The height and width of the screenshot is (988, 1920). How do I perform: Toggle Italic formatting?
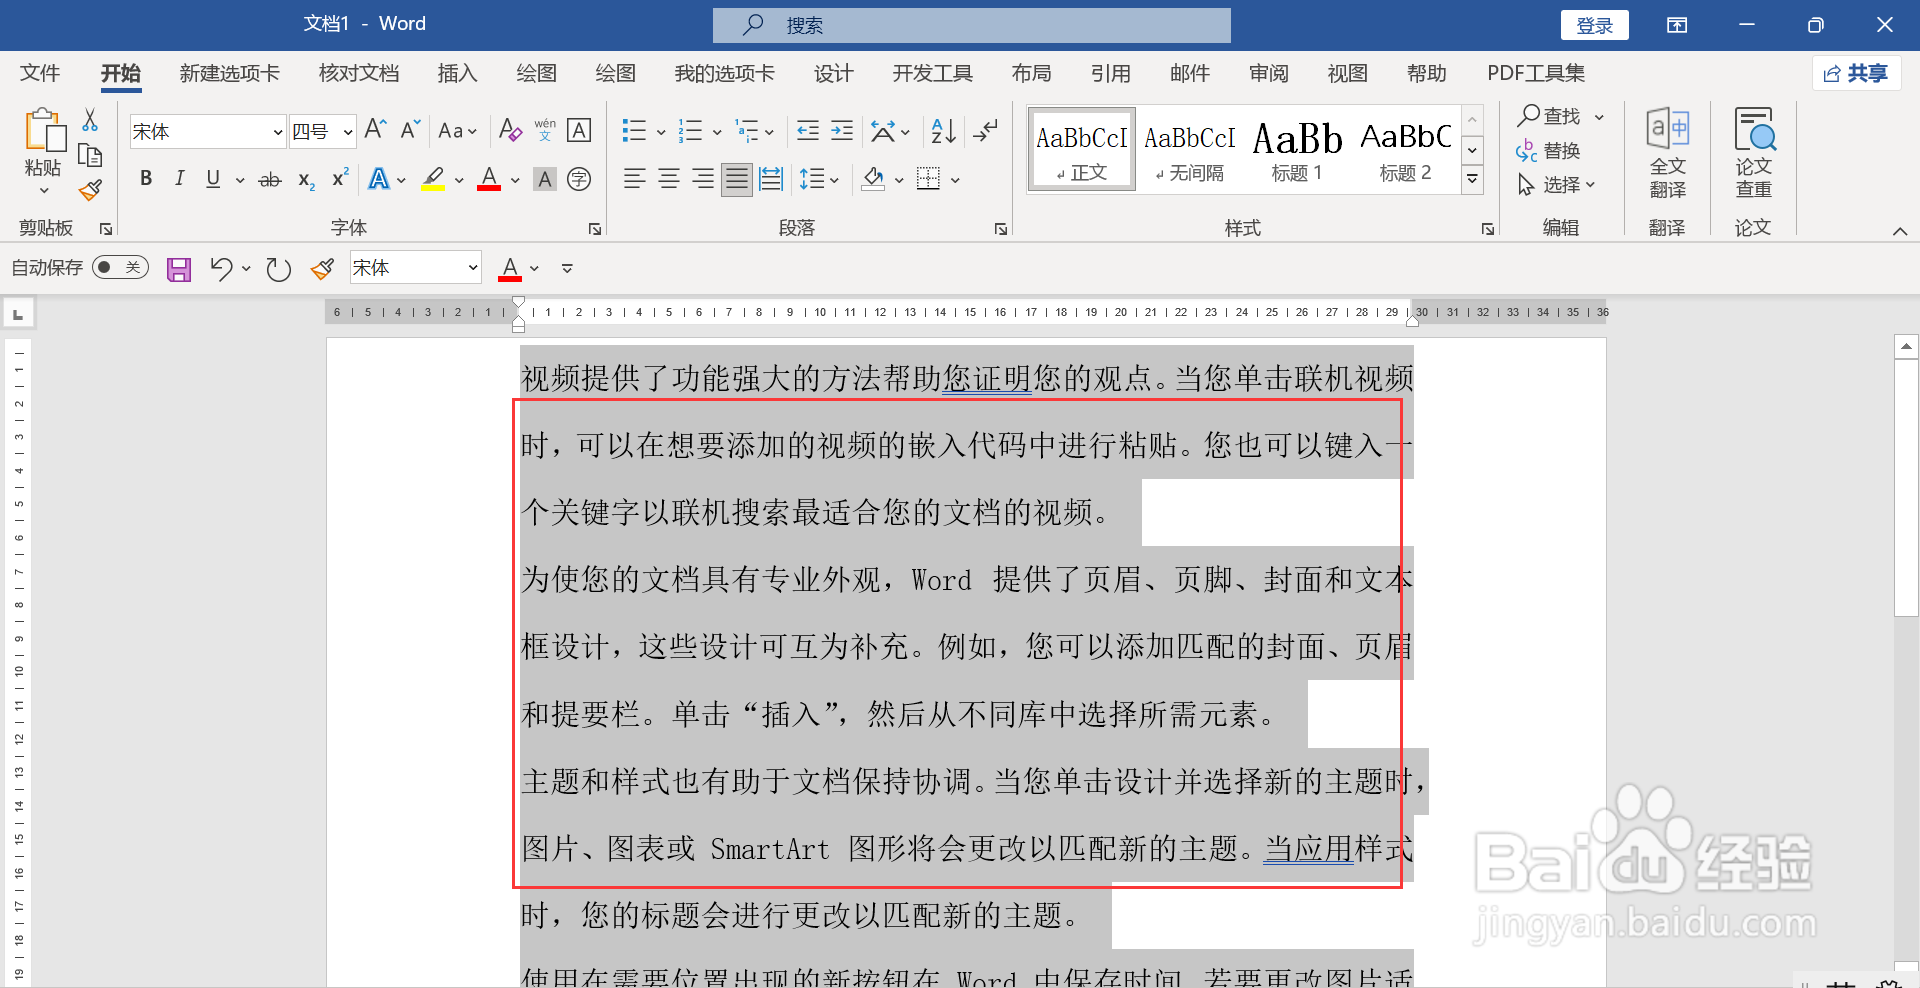coord(179,179)
